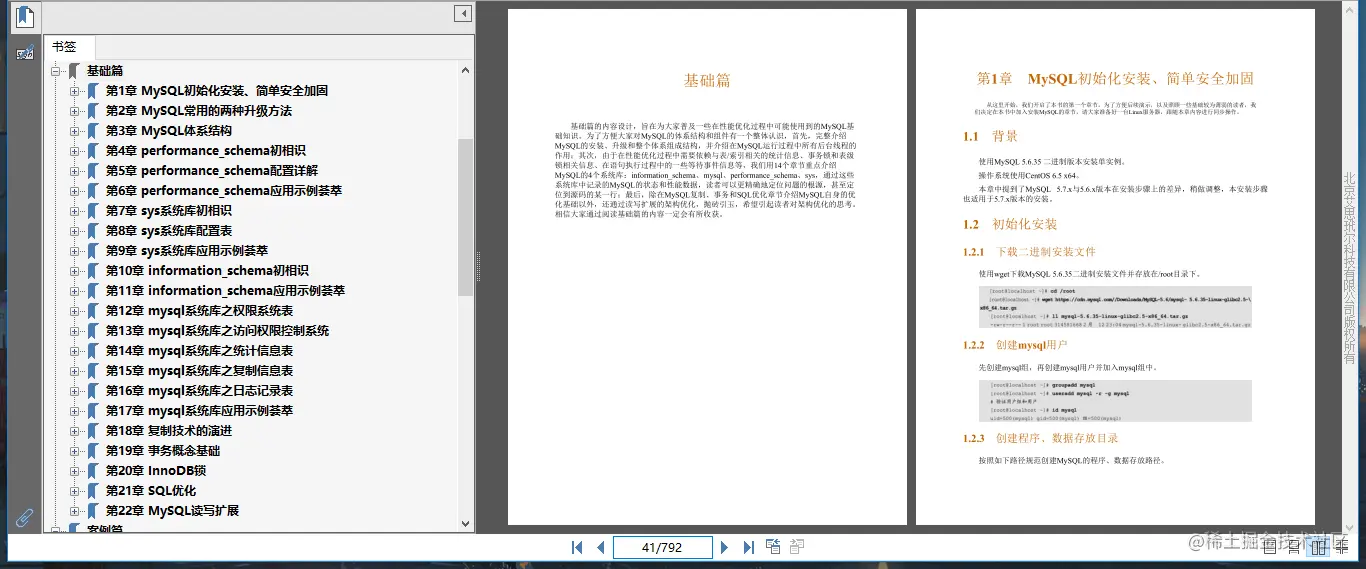This screenshot has height=569, width=1366.
Task: Open the digital signatures panel icon
Action: [x=24, y=54]
